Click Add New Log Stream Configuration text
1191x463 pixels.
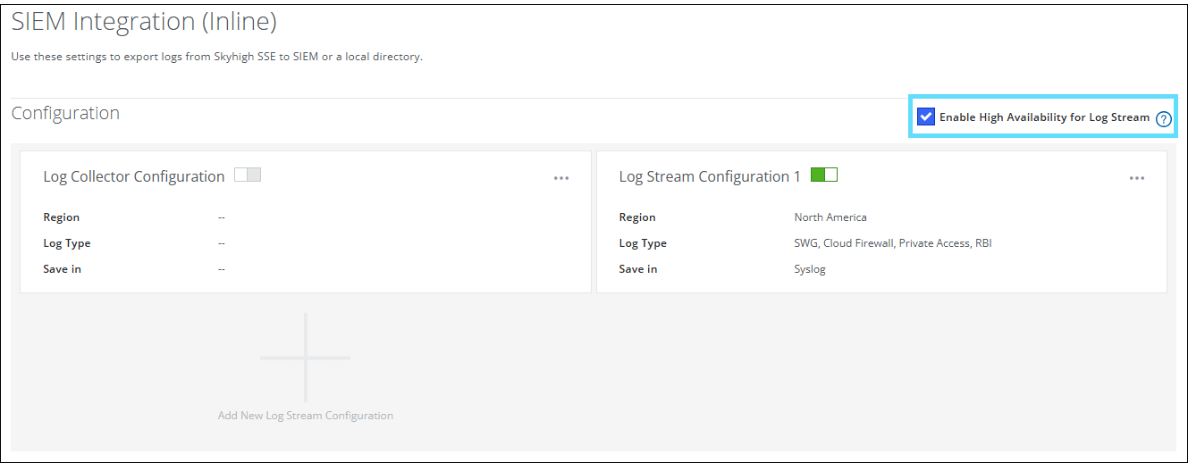(305, 415)
